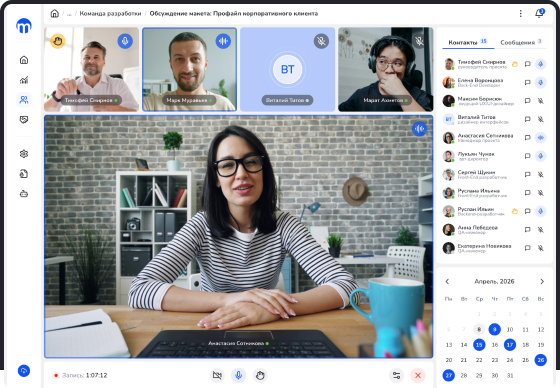
Task: Toggle mic for Елена Воронцова in contacts
Action: [541, 83]
